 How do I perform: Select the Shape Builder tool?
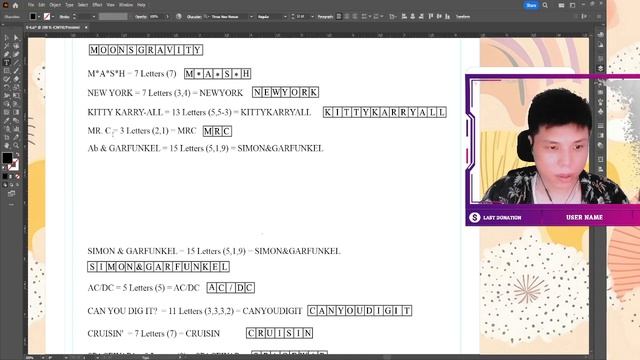[7, 104]
